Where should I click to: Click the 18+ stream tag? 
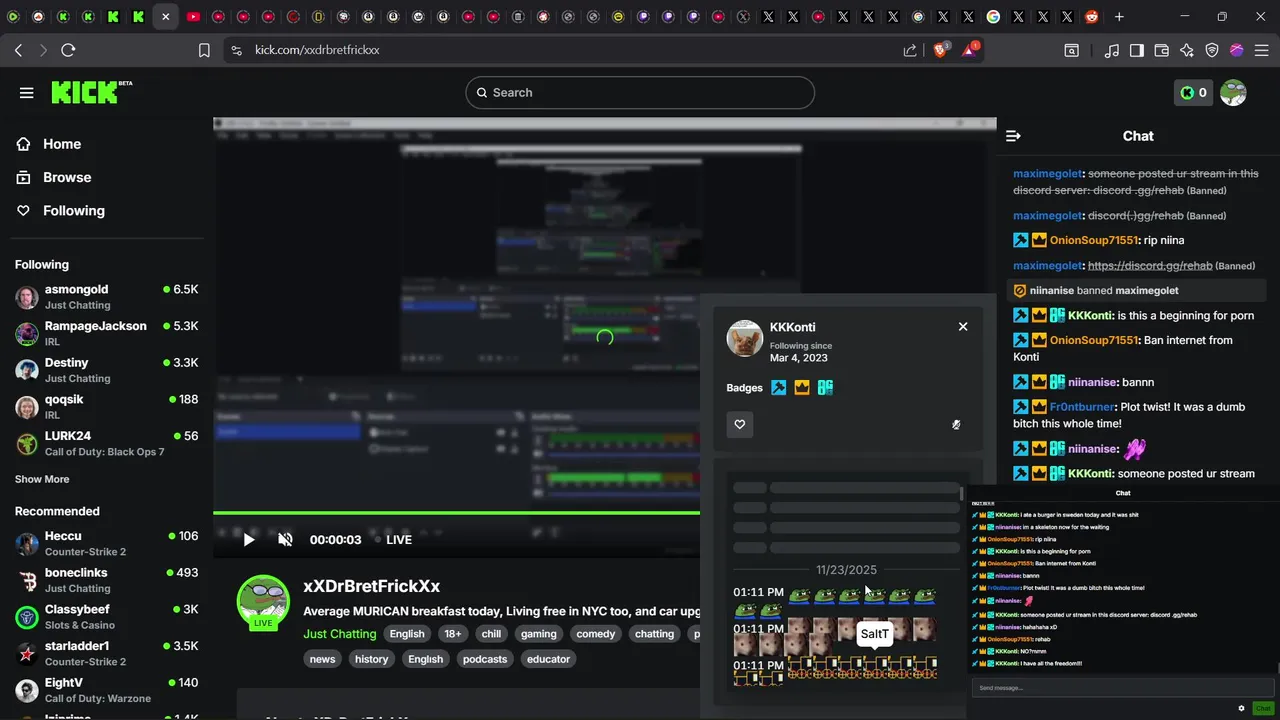[x=453, y=634]
